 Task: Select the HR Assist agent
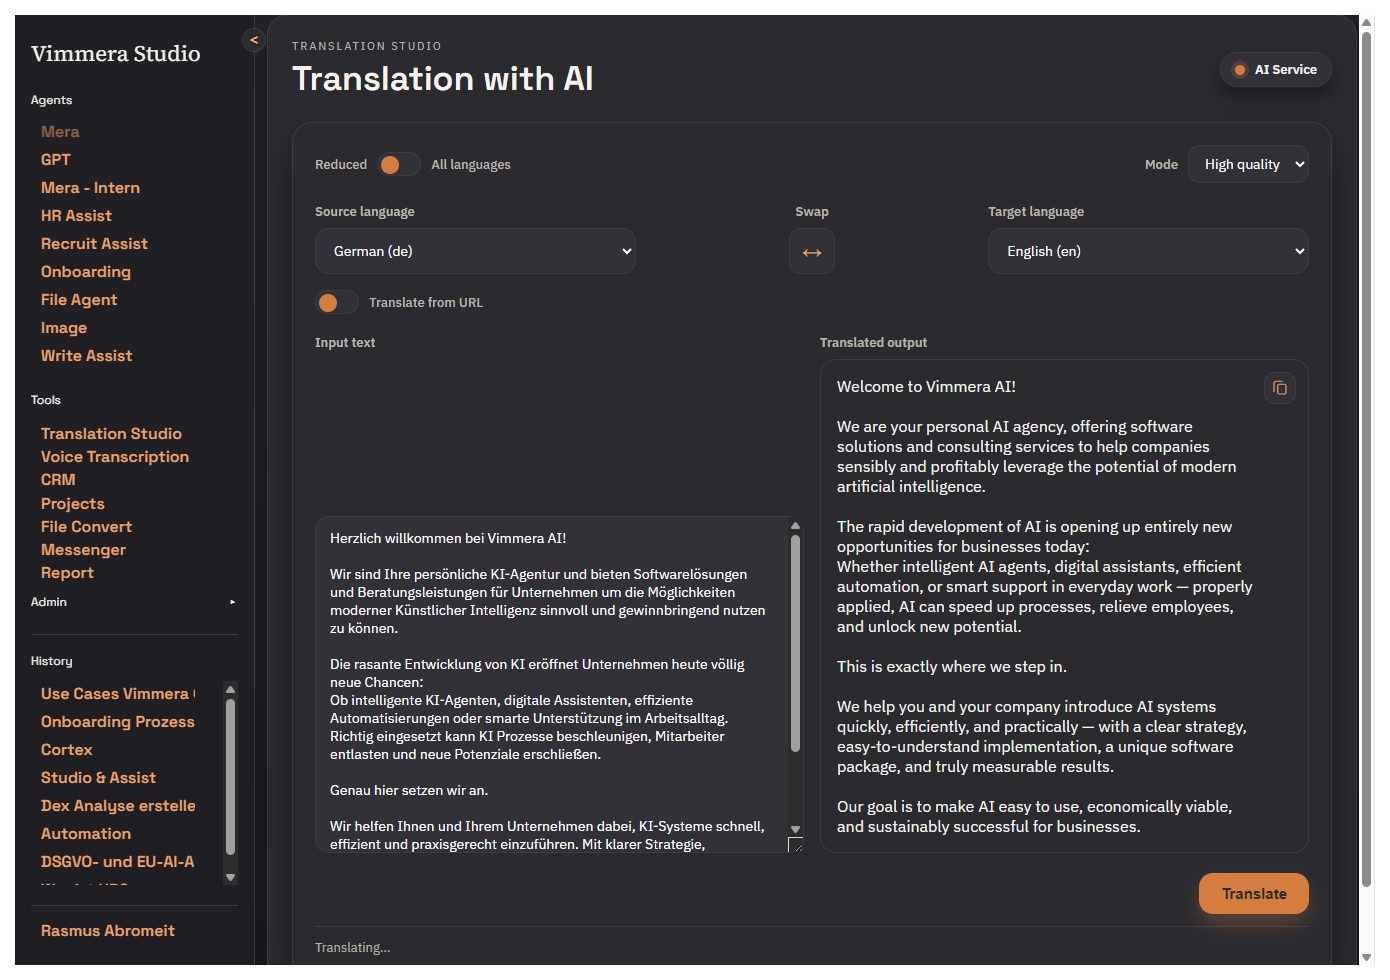tap(76, 216)
